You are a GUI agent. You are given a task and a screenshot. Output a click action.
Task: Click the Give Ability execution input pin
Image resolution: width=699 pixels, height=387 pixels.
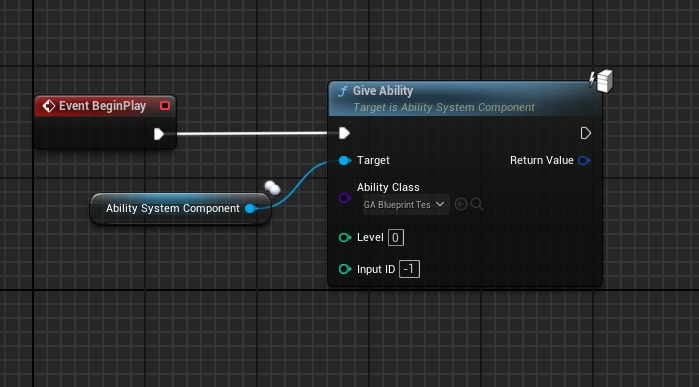click(344, 133)
